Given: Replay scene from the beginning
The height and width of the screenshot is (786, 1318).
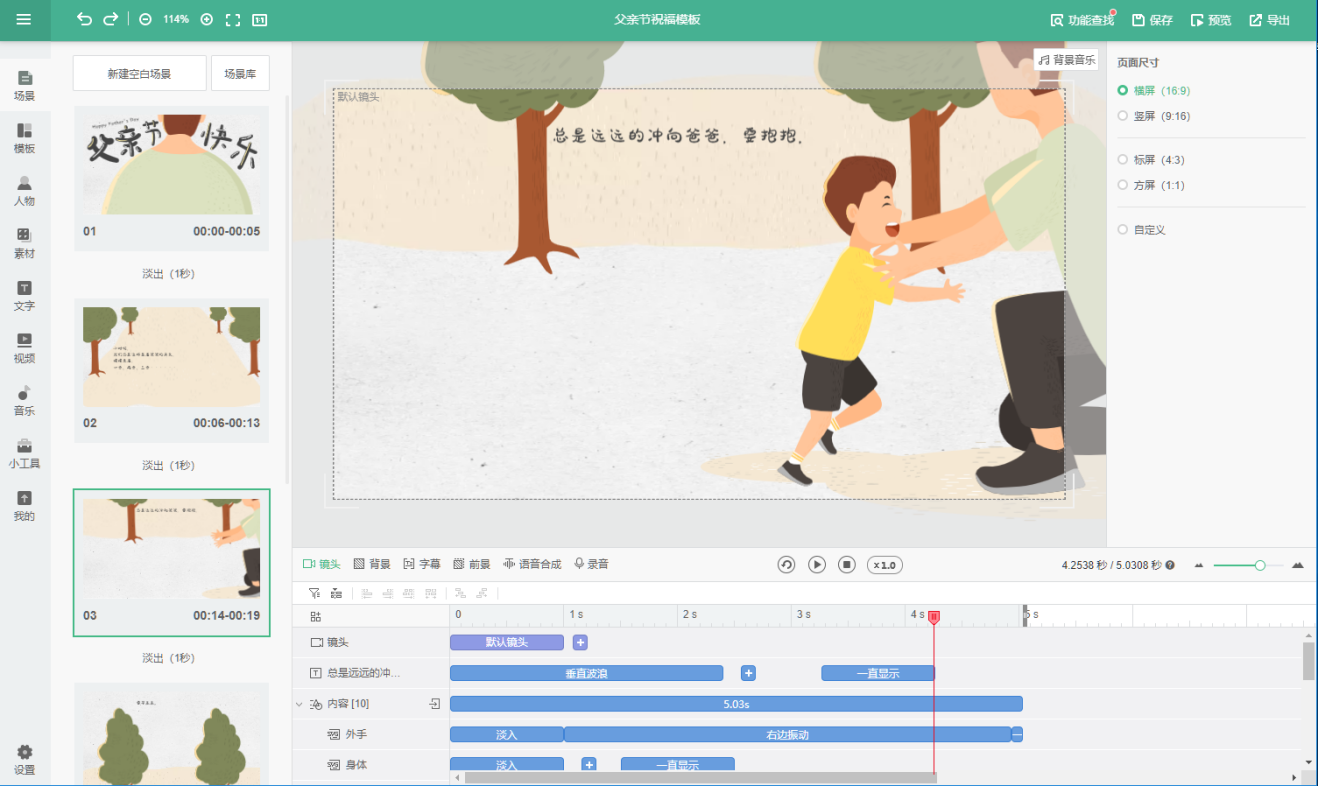Looking at the screenshot, I should [787, 565].
